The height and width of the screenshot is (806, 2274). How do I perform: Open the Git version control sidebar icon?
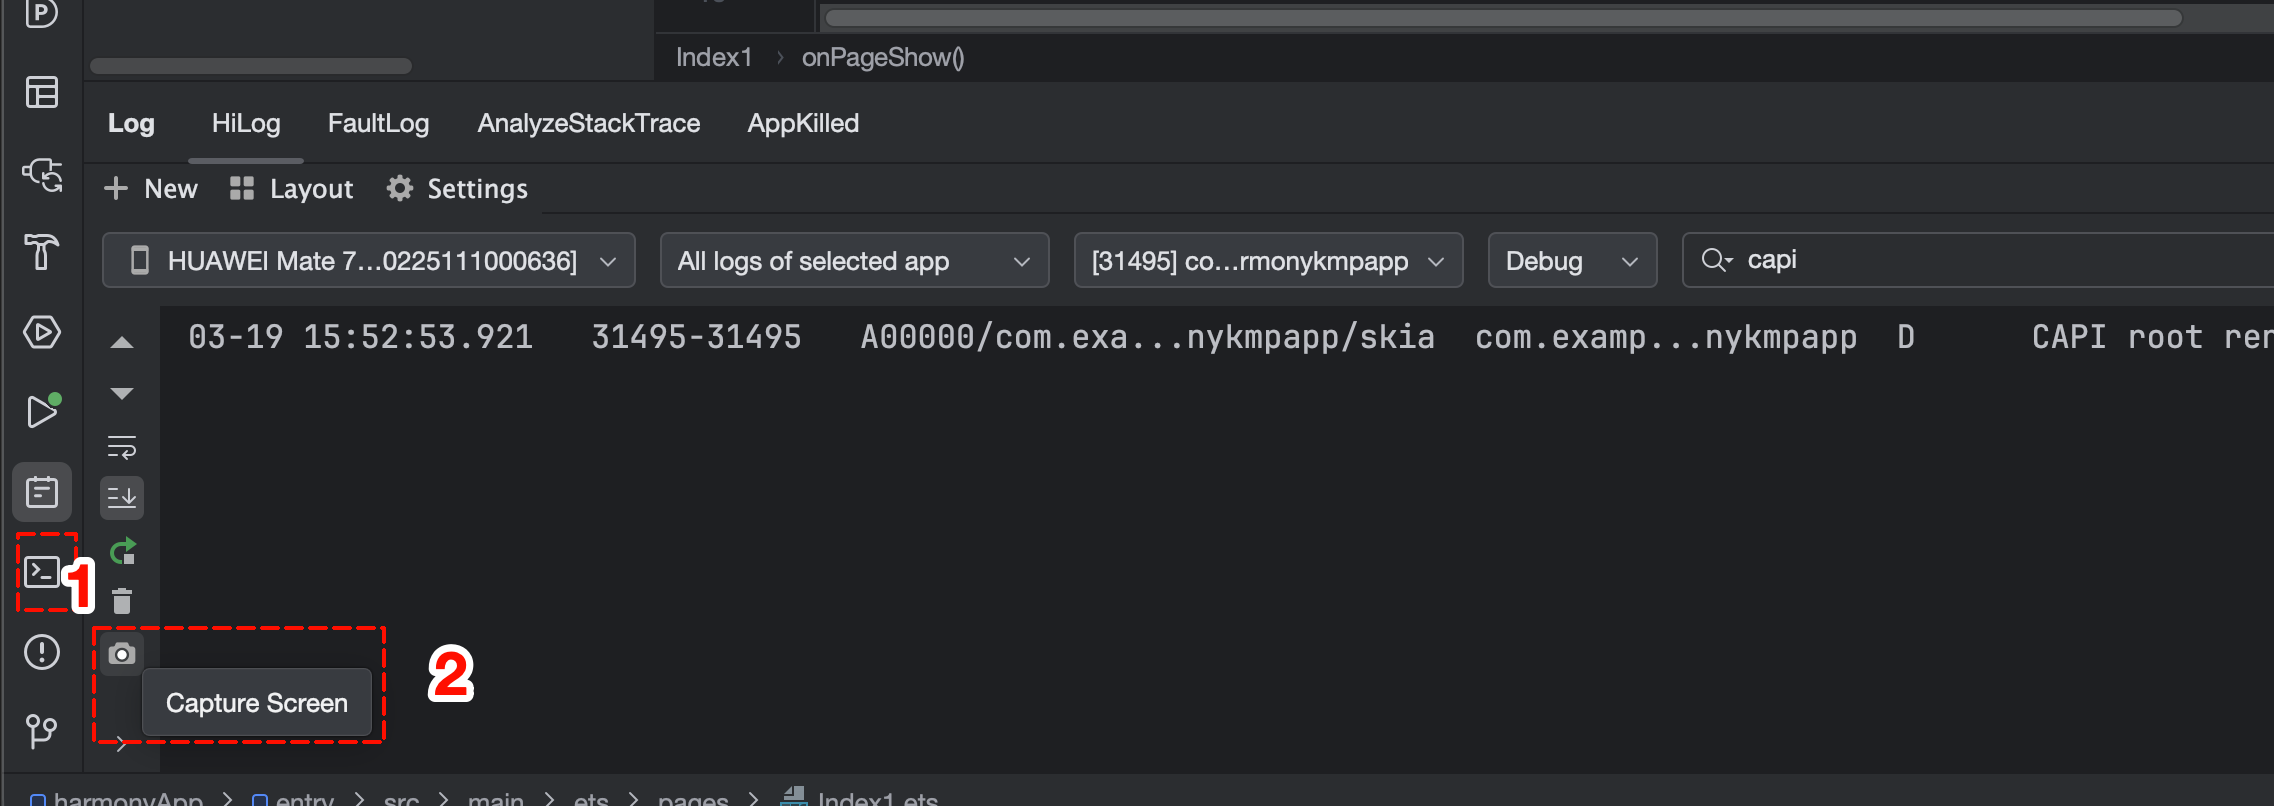pos(42,731)
